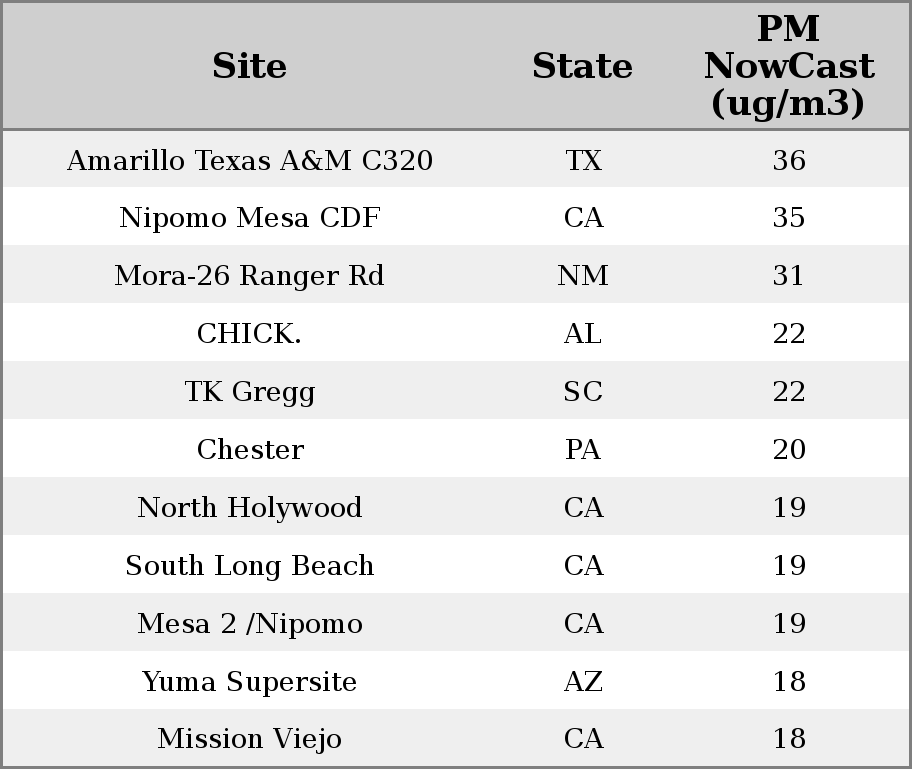Select the South Long Beach site cell
This screenshot has height=769, width=912.
pos(249,566)
